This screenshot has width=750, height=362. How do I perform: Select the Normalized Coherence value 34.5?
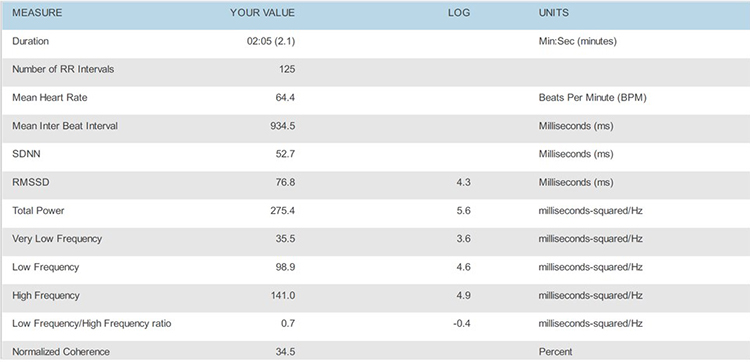(x=285, y=352)
